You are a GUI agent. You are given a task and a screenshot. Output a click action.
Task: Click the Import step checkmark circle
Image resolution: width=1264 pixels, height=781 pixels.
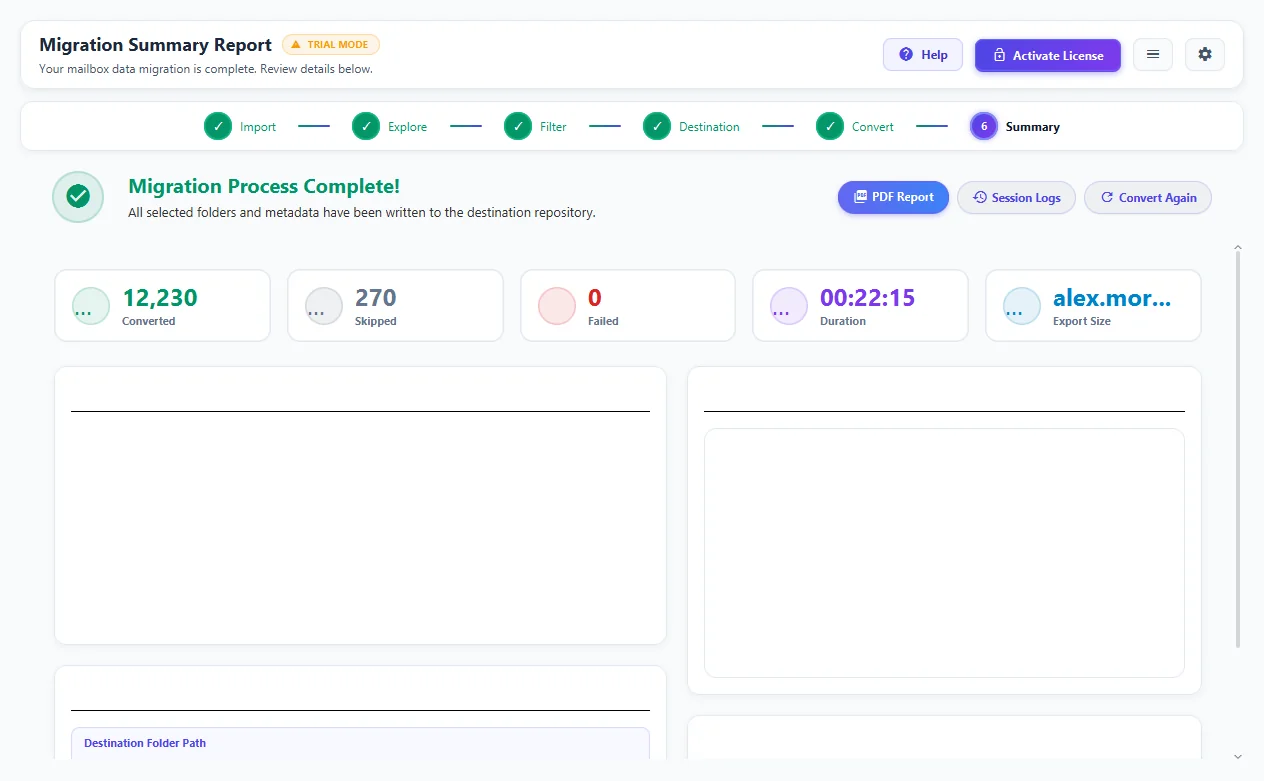click(218, 126)
